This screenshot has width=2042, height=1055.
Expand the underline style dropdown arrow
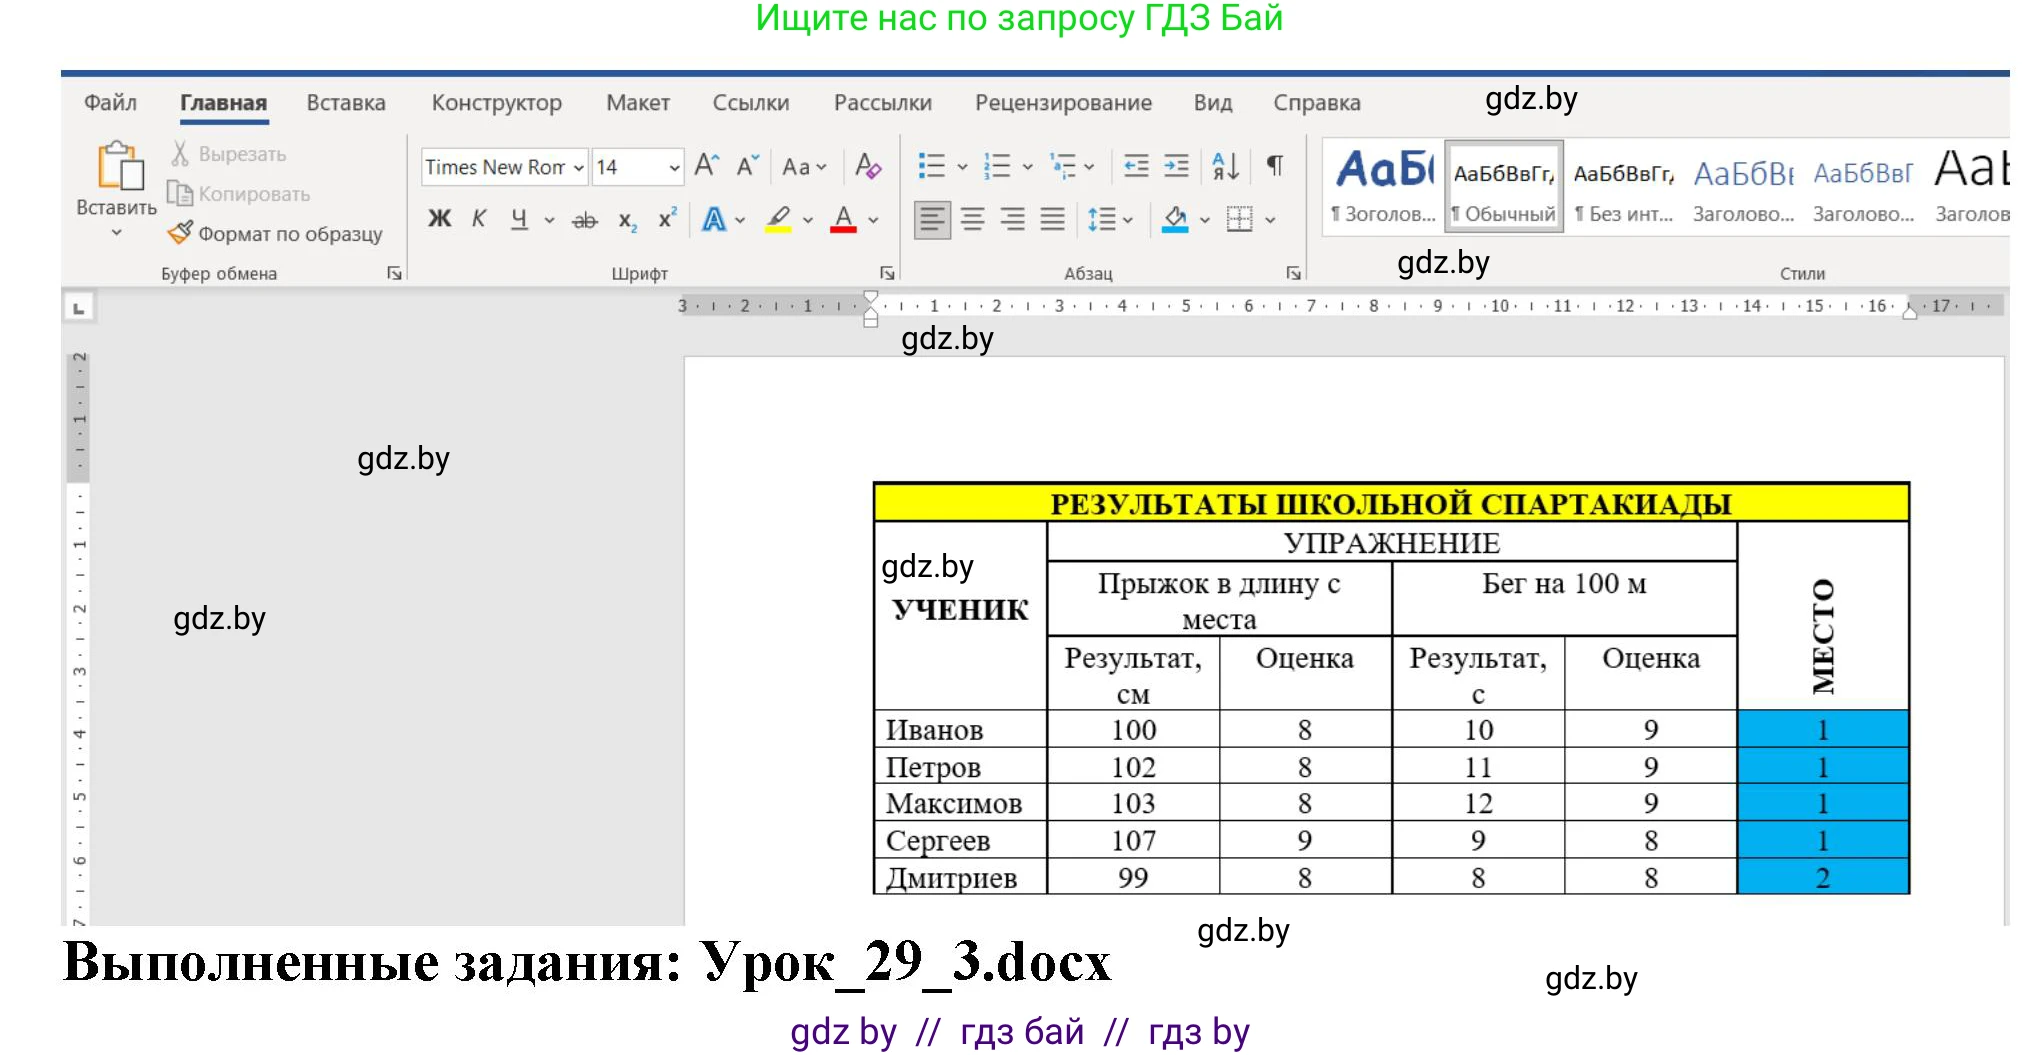549,220
